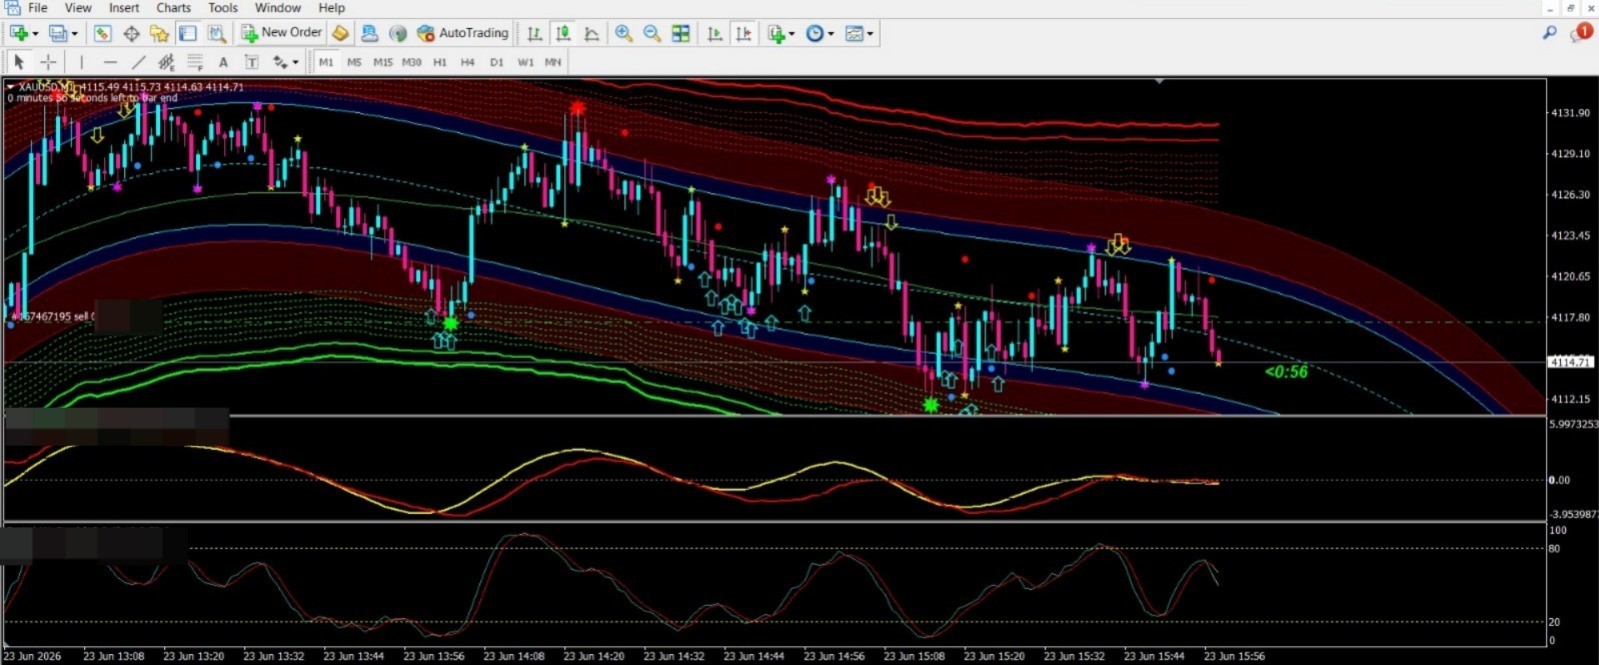Click the 23 Jun 15:56 time label
Image resolution: width=1599 pixels, height=665 pixels.
tap(1234, 656)
